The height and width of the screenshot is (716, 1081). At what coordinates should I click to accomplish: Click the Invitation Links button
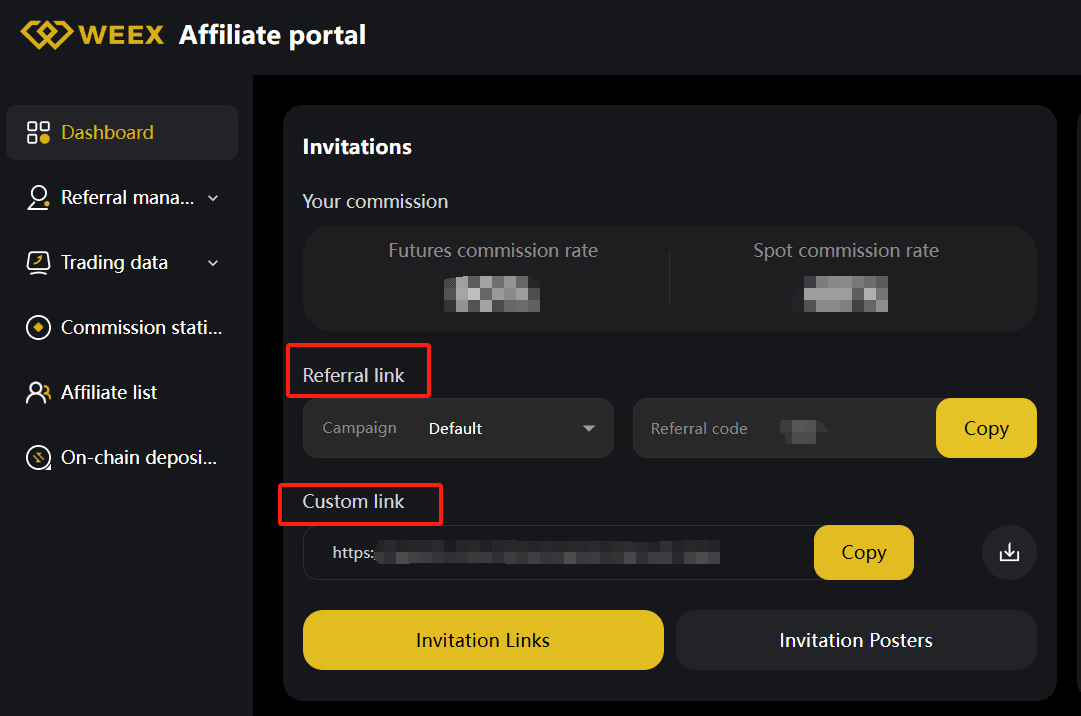(x=483, y=639)
